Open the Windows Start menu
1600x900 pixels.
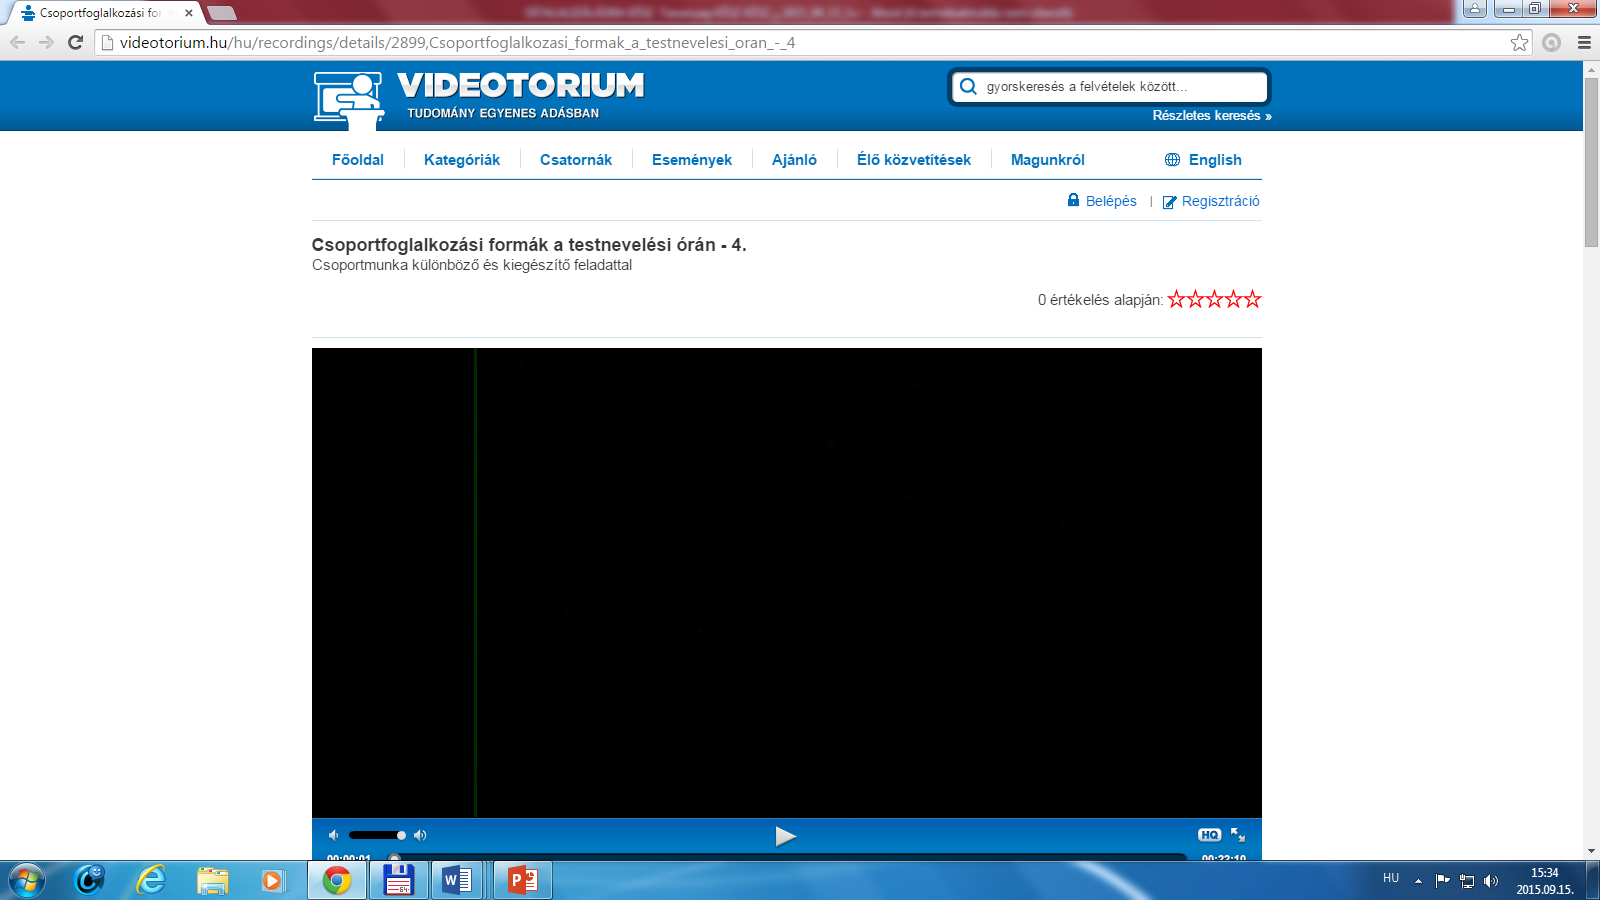(x=26, y=880)
